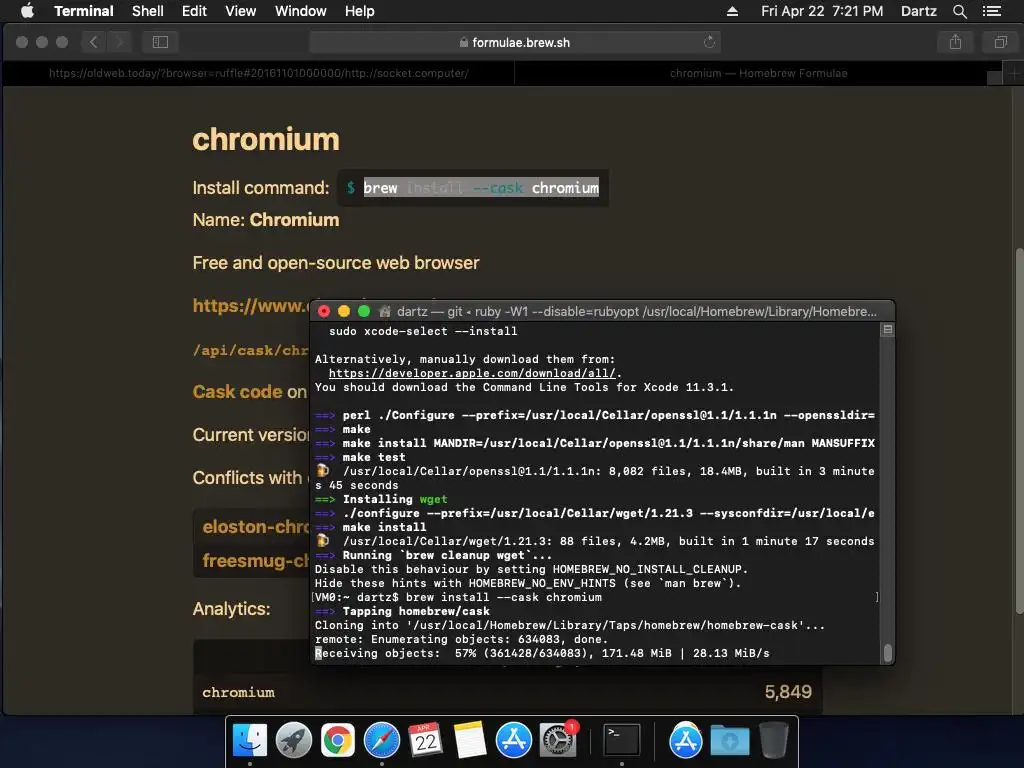The height and width of the screenshot is (768, 1024).
Task: Open the developer.apple.com/download/all link
Action: 472,374
